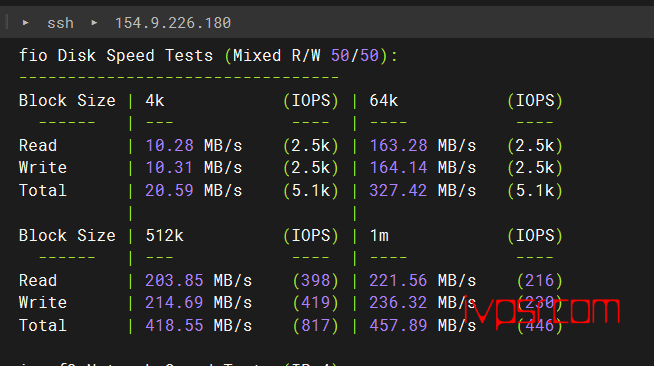
Task: Click the 4k write speed 10.31 value
Action: (169, 168)
